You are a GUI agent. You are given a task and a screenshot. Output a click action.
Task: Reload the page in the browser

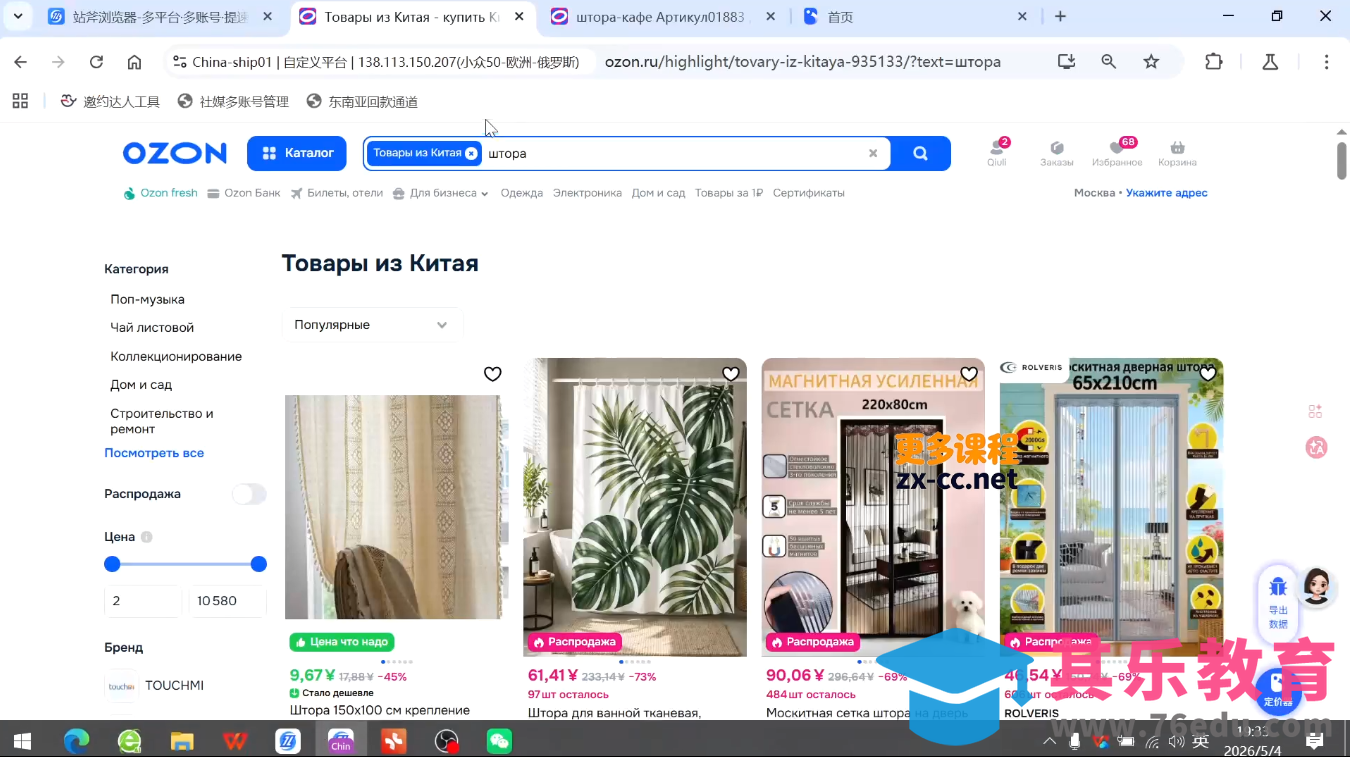[96, 62]
